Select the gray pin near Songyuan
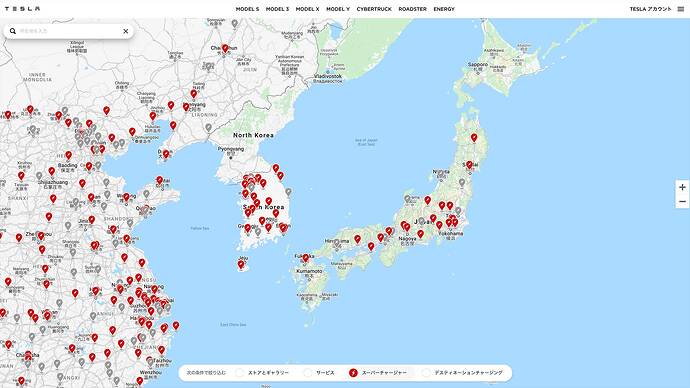The height and width of the screenshot is (388, 690). click(235, 23)
